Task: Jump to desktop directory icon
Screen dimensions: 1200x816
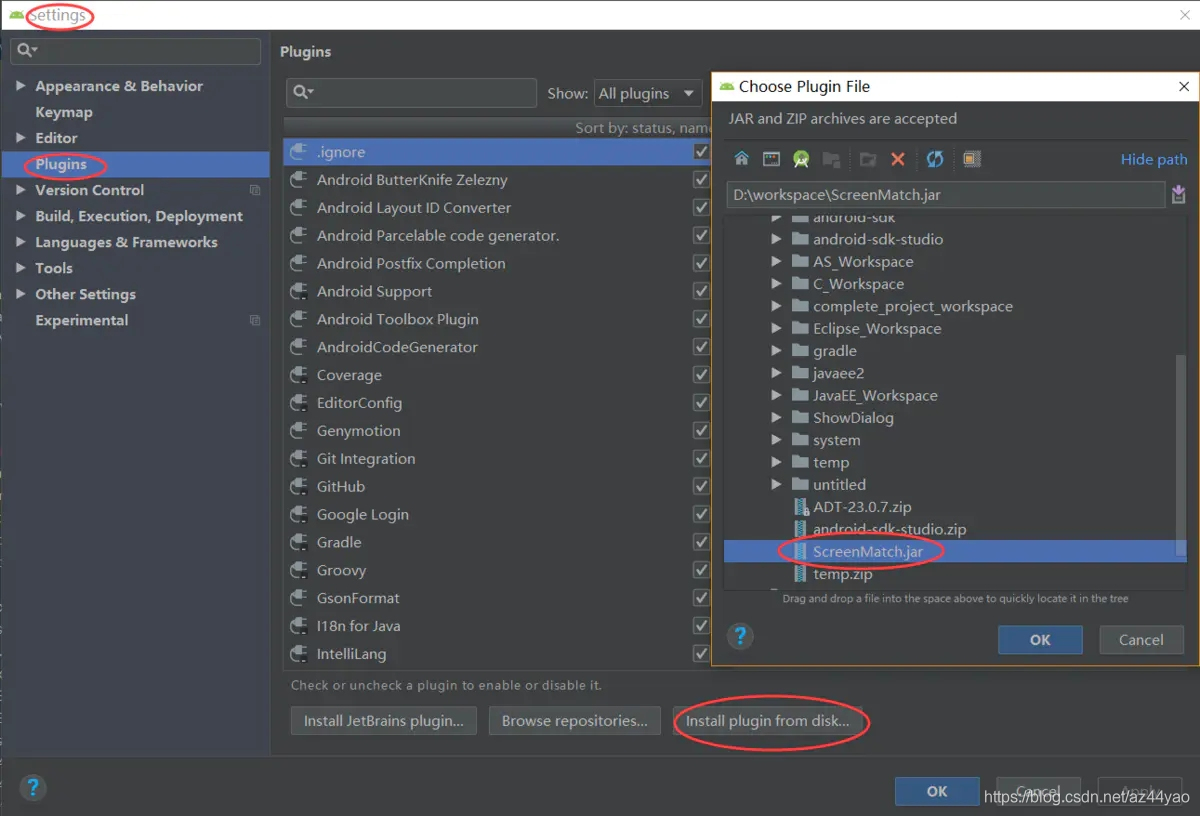Action: [771, 159]
